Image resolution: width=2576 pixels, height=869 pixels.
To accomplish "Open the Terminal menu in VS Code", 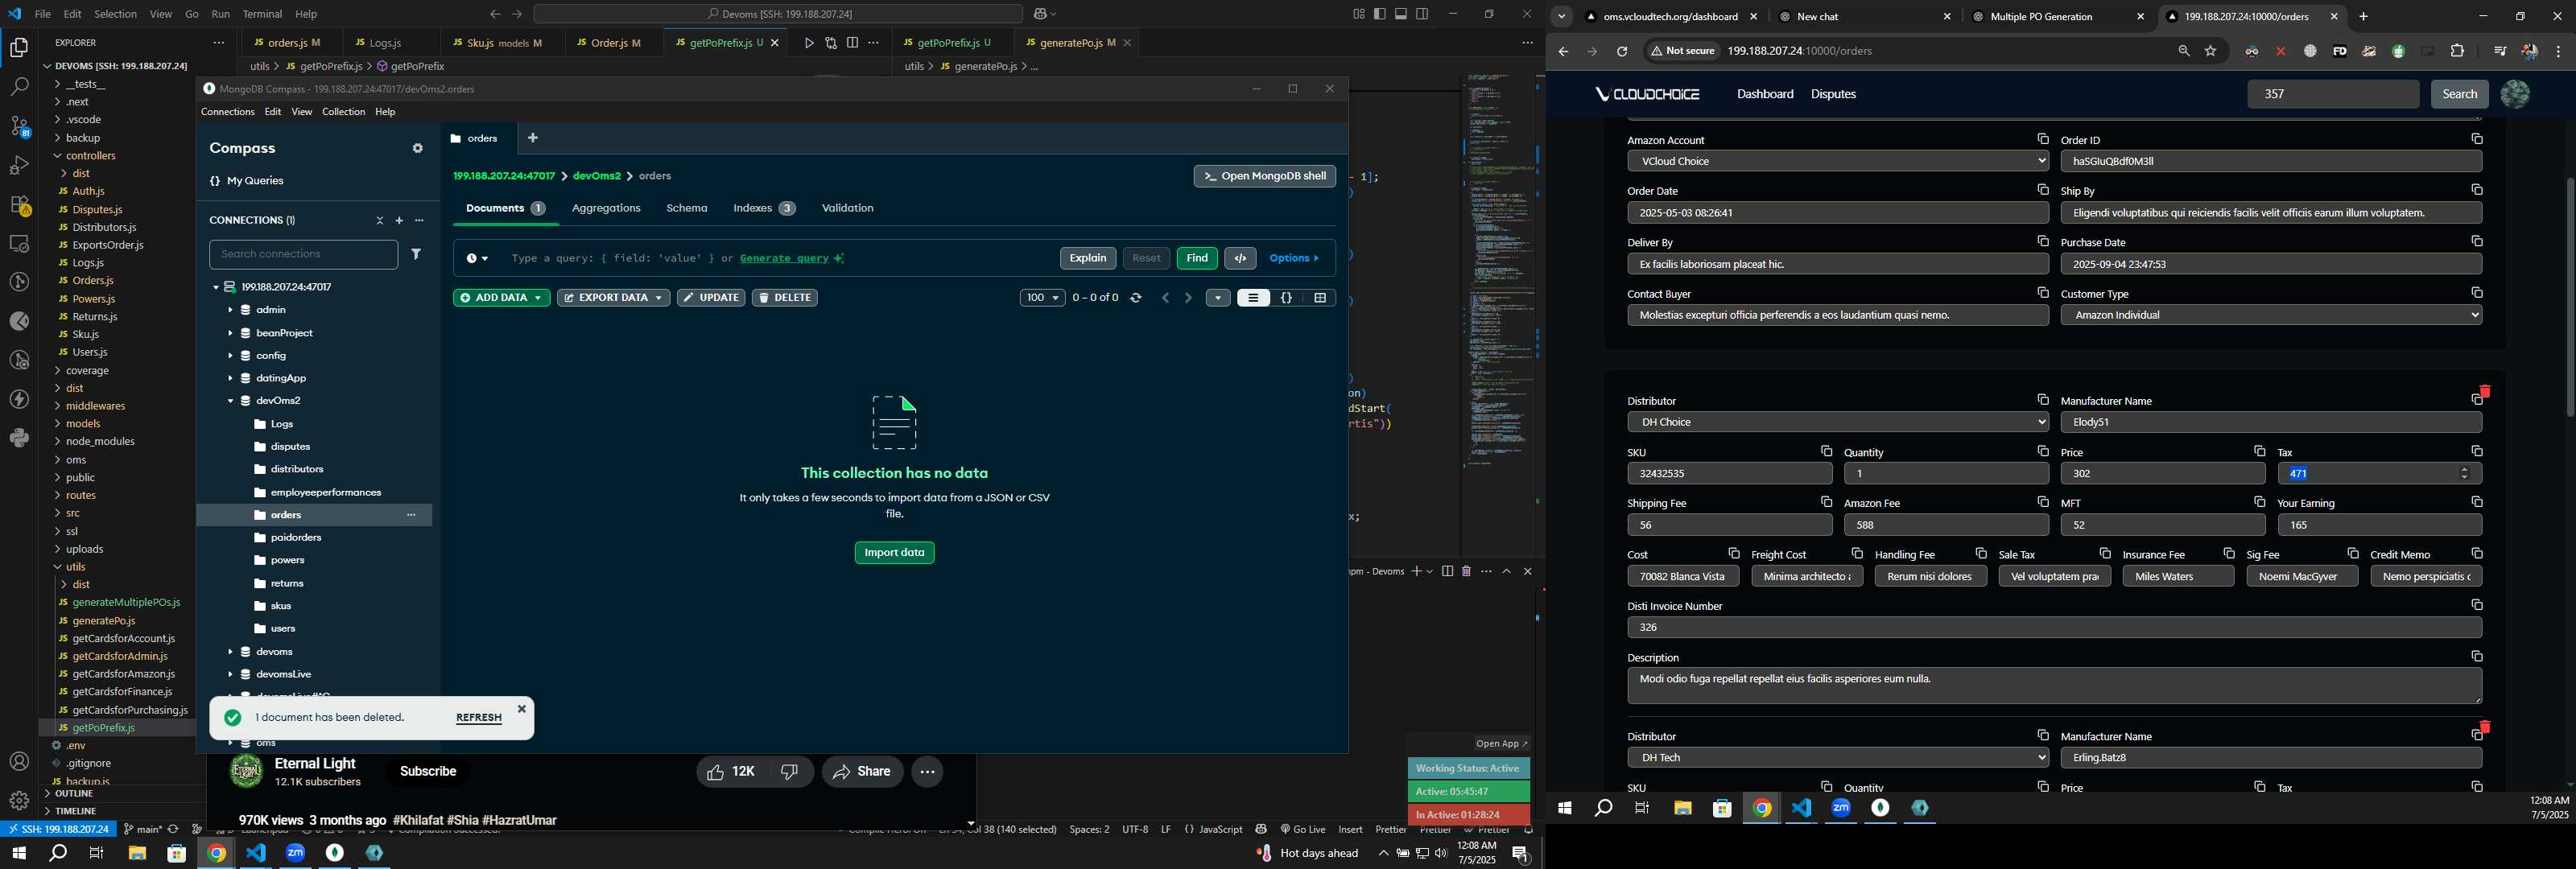I will tap(262, 14).
